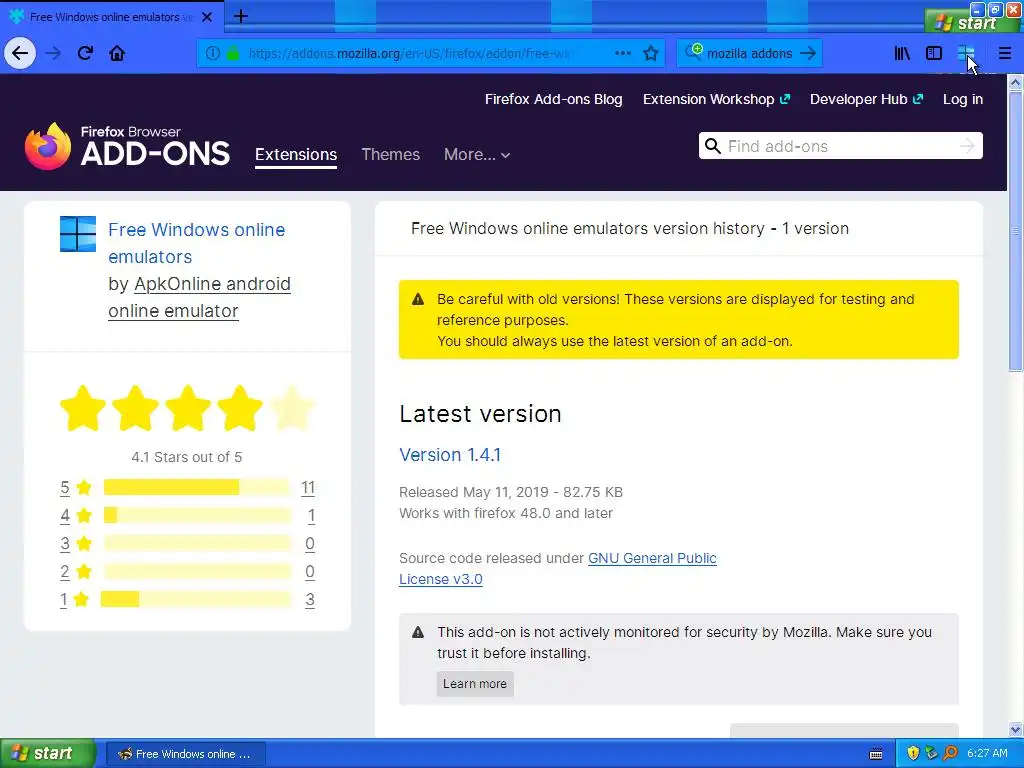The width and height of the screenshot is (1024, 768).
Task: Click the 'Released May 11, 2019 - 82.75 KB' text
Action: (x=511, y=492)
